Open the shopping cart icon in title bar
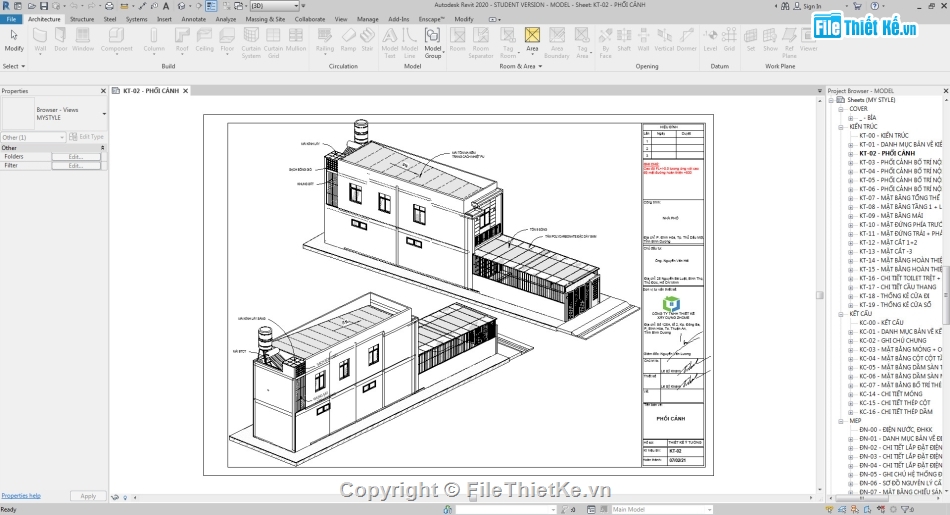The height and width of the screenshot is (515, 950). click(857, 6)
